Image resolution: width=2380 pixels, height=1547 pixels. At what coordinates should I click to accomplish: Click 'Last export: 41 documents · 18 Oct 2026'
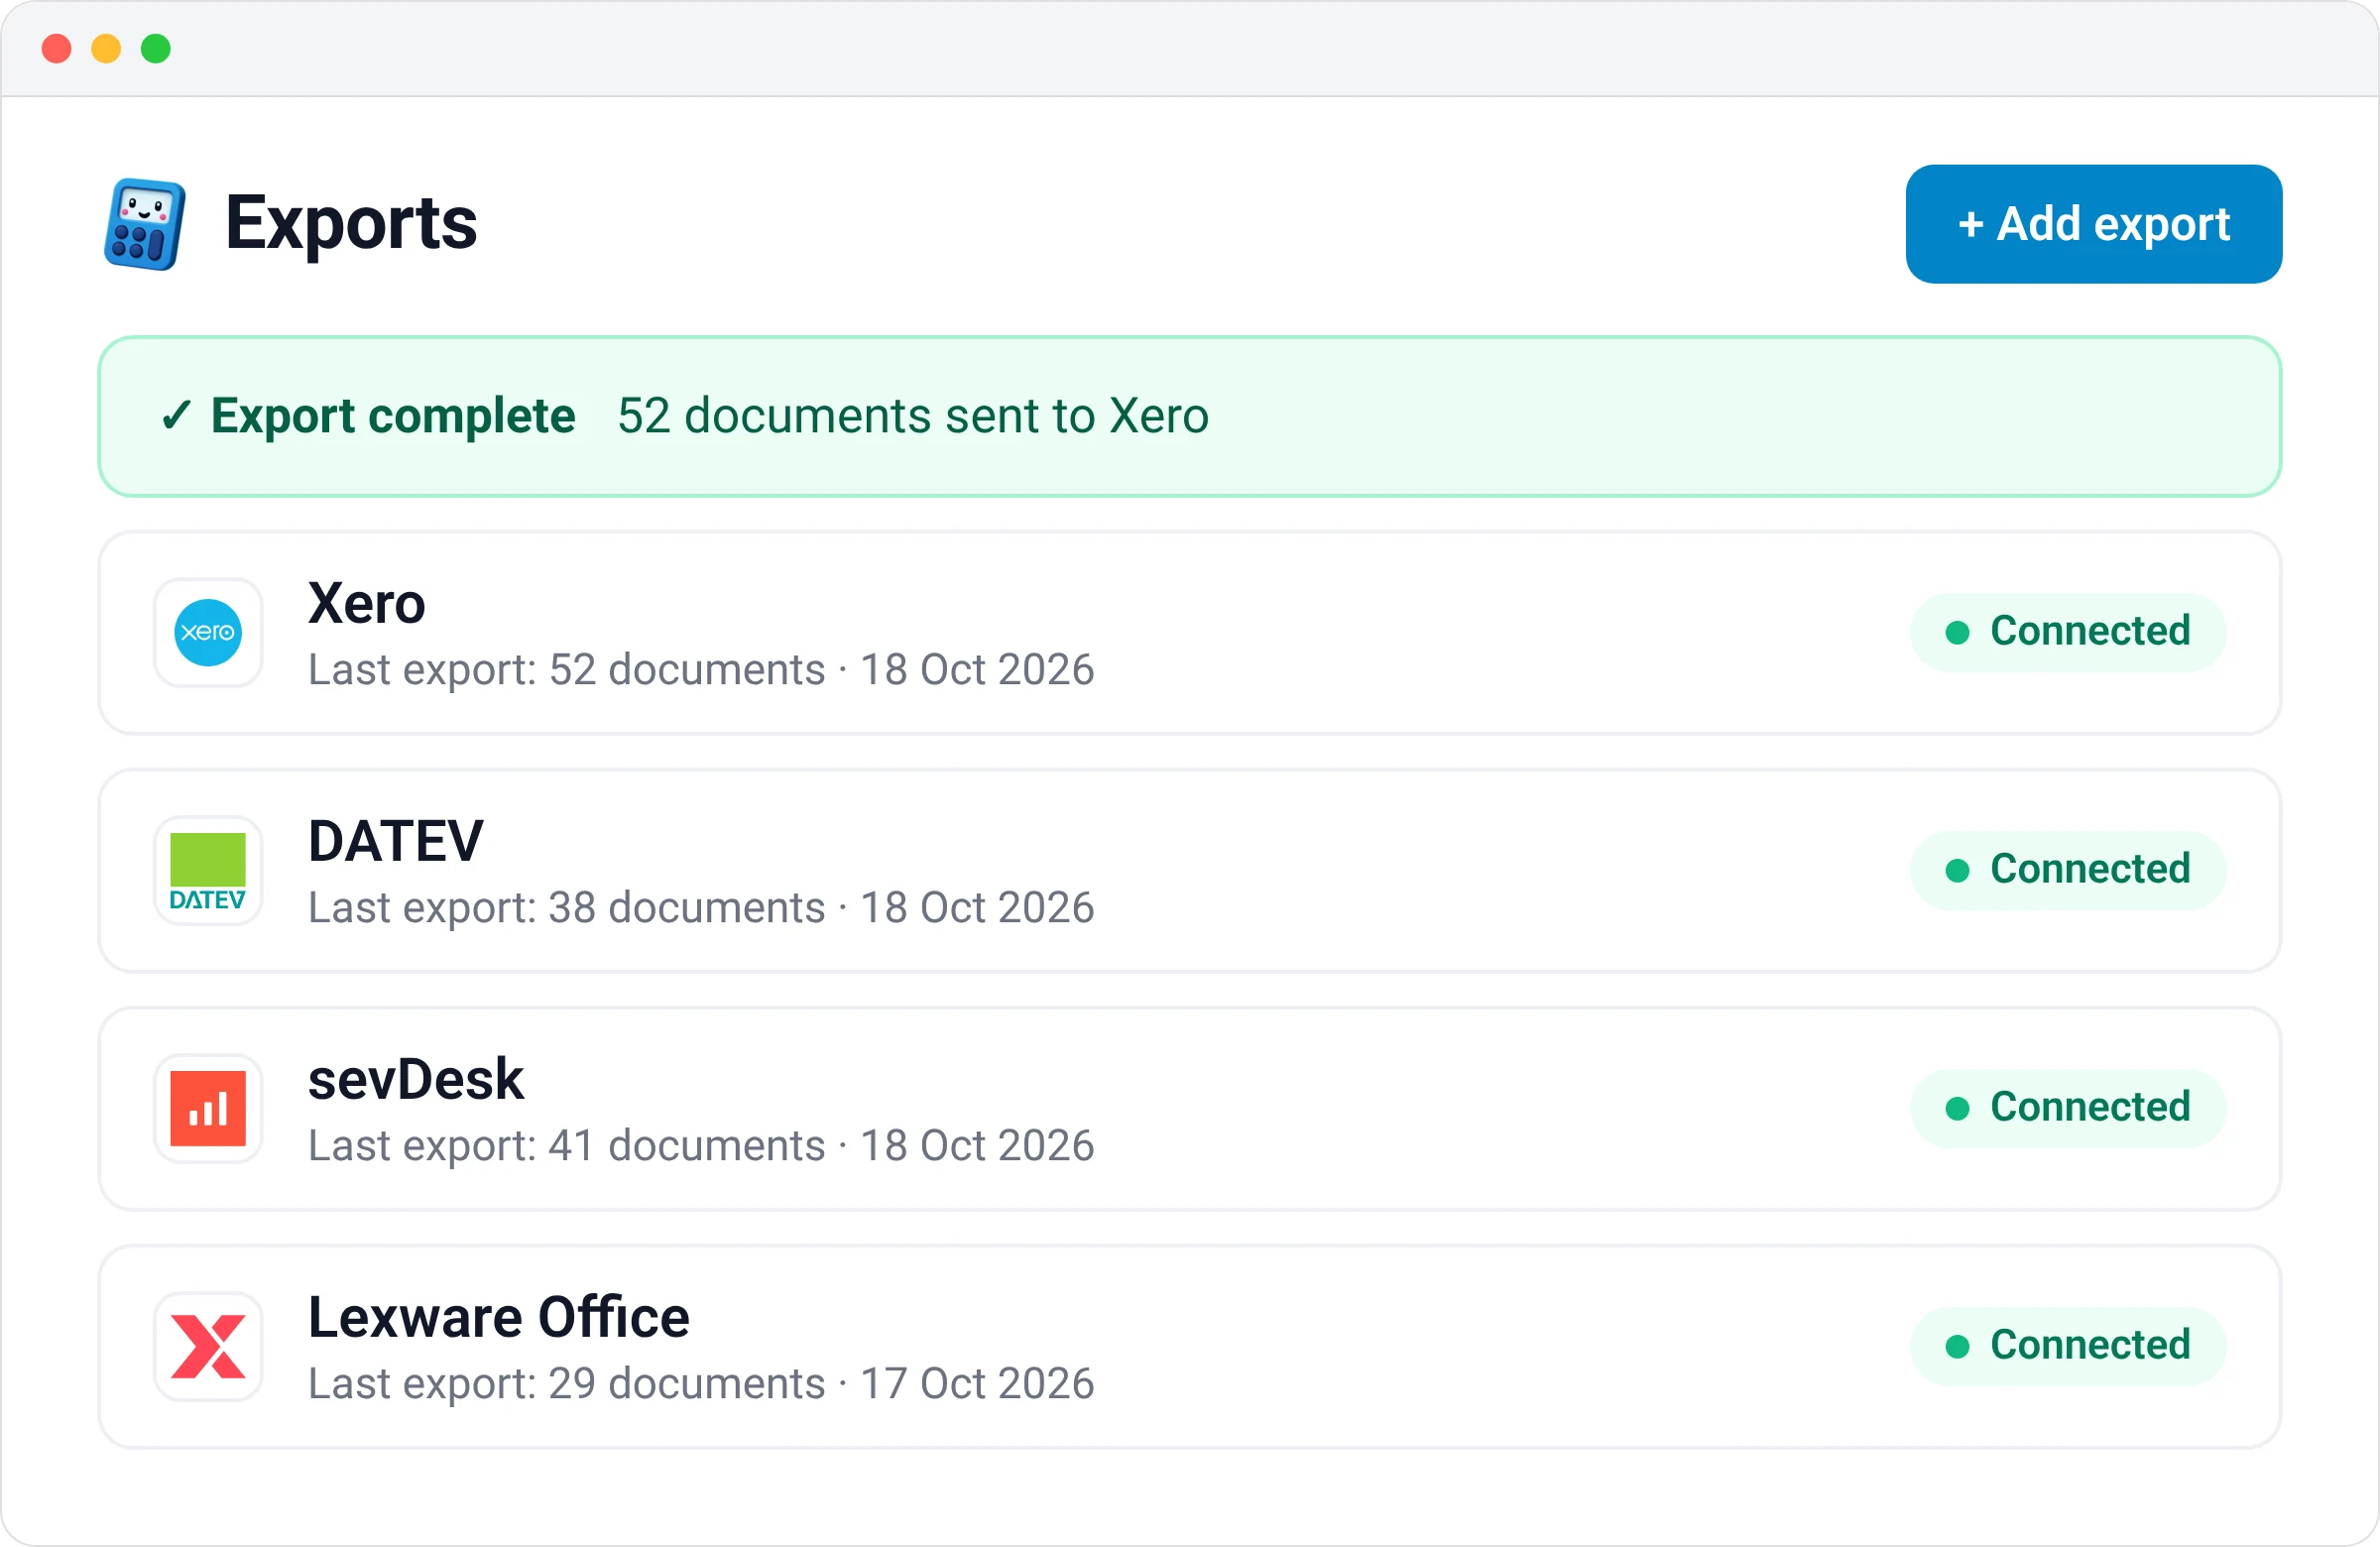[701, 1146]
